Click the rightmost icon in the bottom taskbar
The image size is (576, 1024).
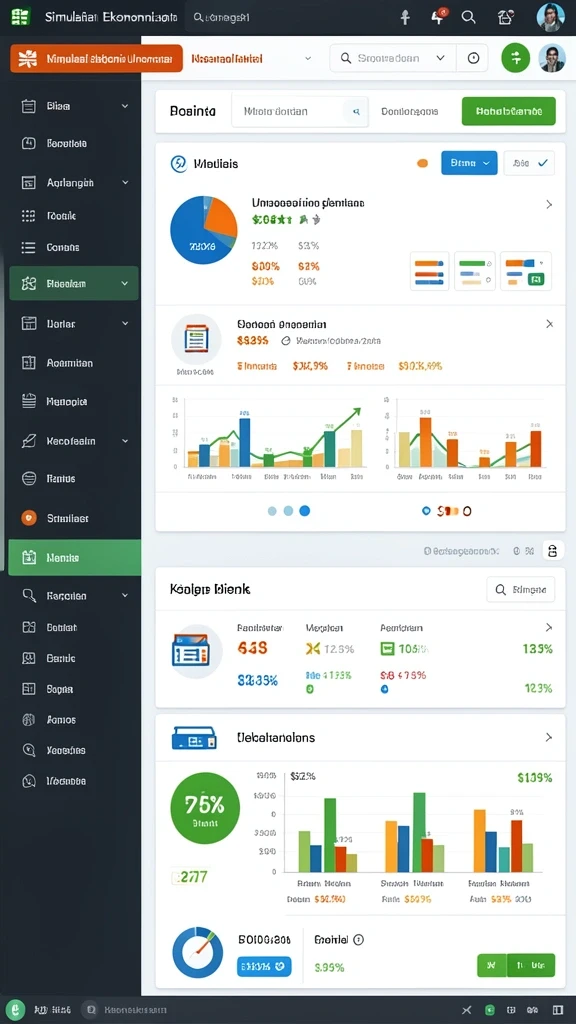(x=558, y=1010)
